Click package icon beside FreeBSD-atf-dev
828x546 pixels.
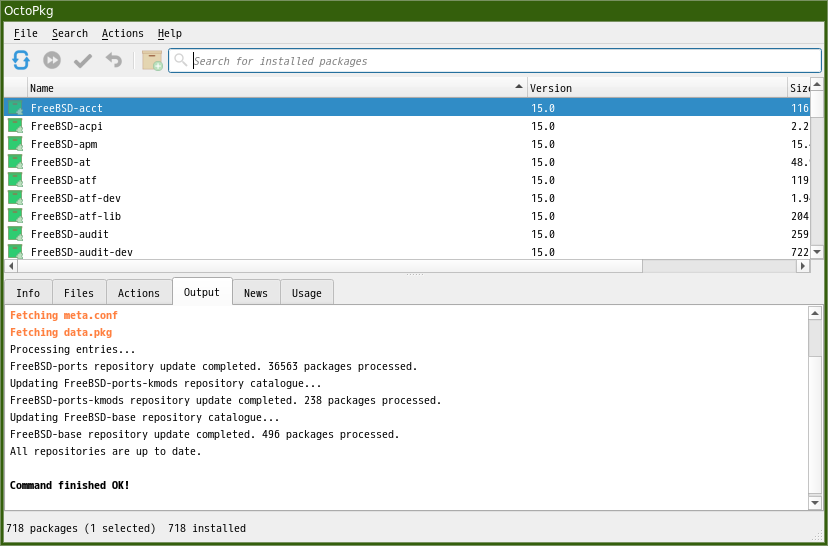tap(15, 197)
